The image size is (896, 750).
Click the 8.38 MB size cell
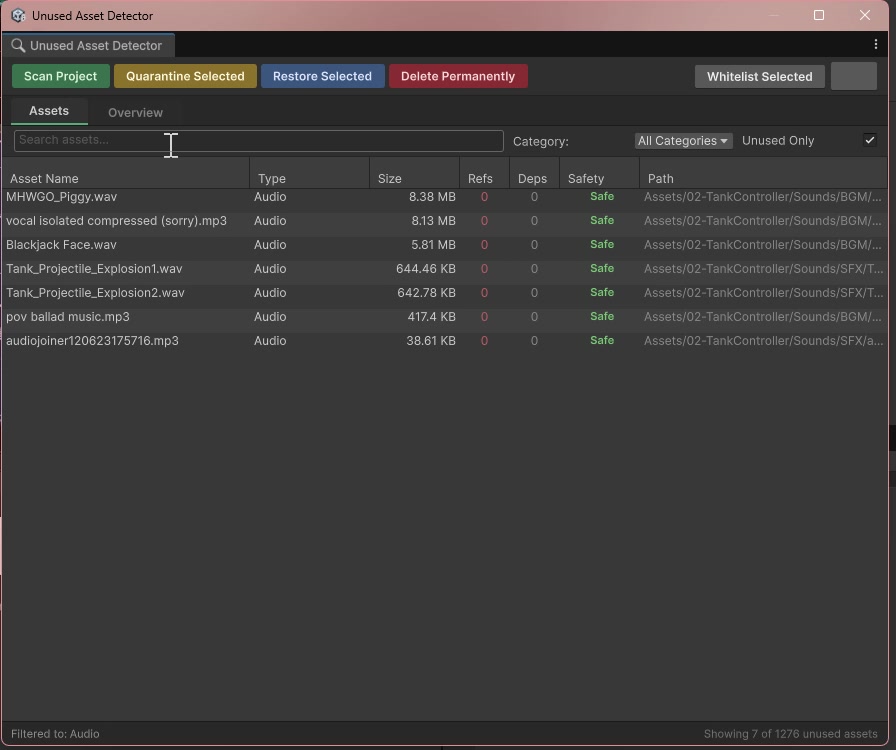tap(432, 197)
